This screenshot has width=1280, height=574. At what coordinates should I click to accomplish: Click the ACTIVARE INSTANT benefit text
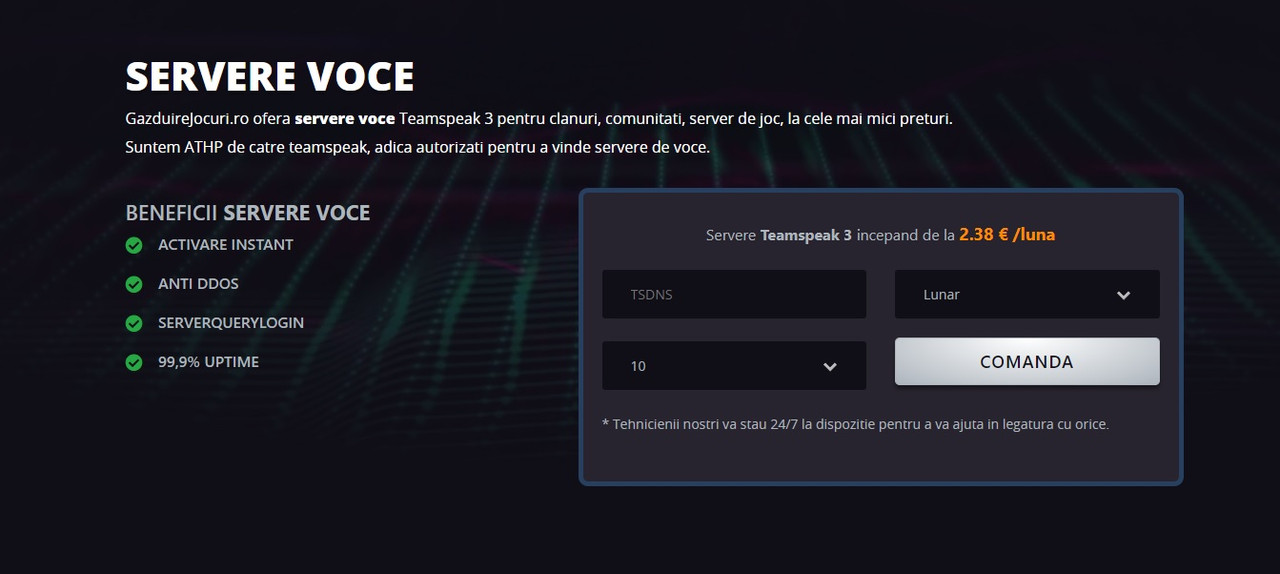pos(226,244)
